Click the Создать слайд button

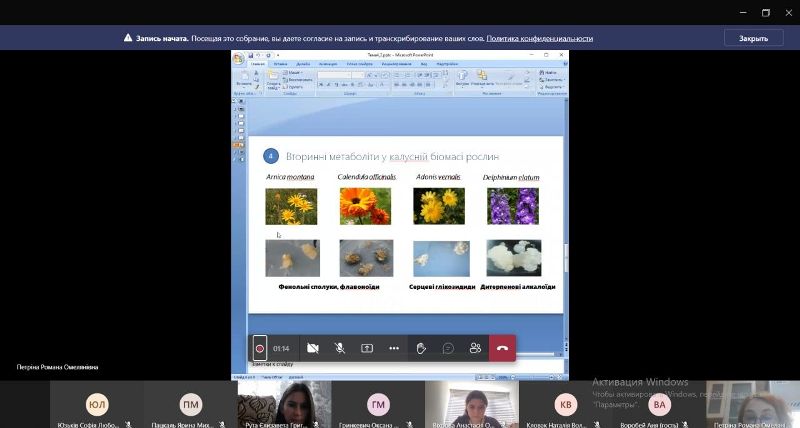[272, 82]
